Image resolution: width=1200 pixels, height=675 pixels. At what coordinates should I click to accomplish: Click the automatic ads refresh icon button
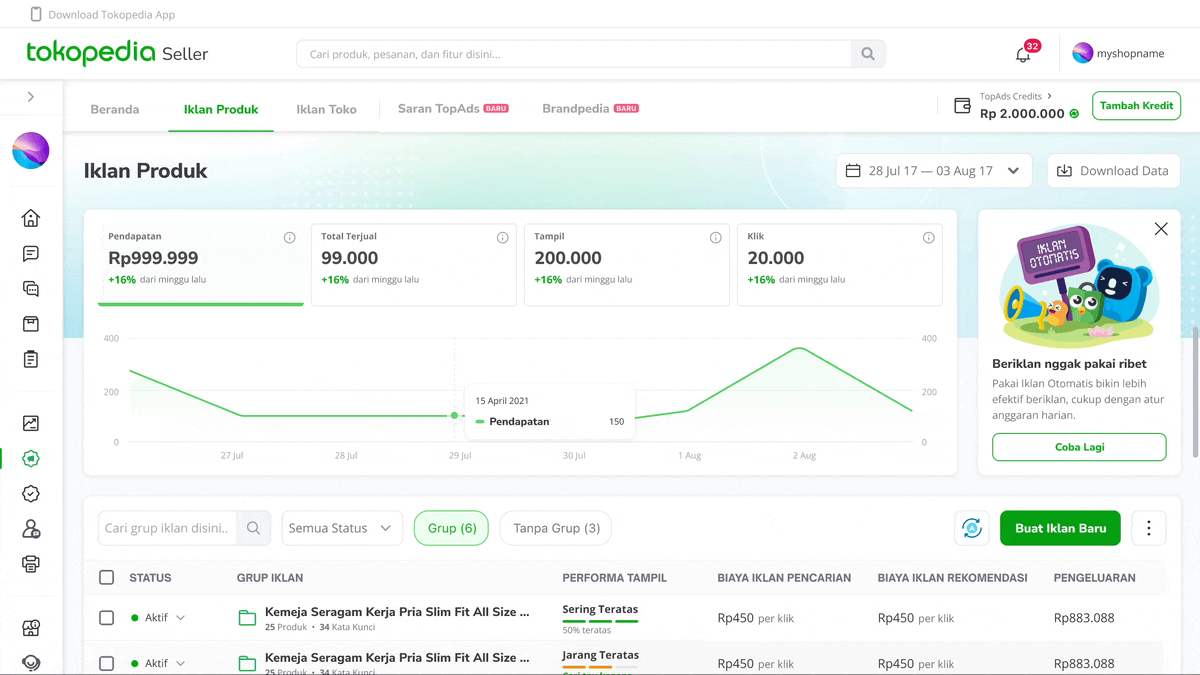[x=972, y=528]
